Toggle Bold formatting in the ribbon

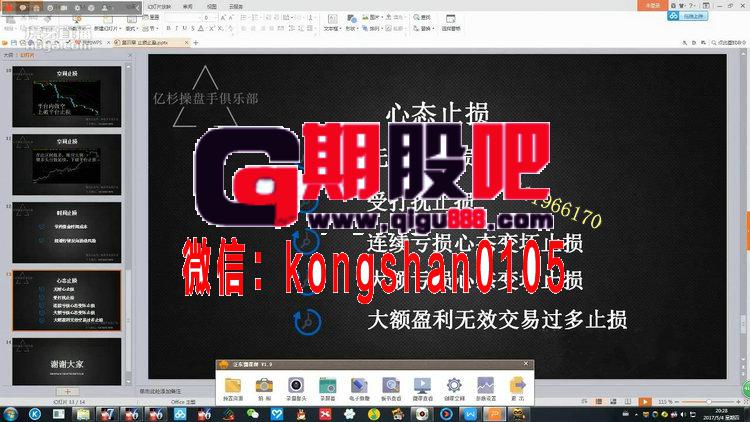(x=168, y=29)
